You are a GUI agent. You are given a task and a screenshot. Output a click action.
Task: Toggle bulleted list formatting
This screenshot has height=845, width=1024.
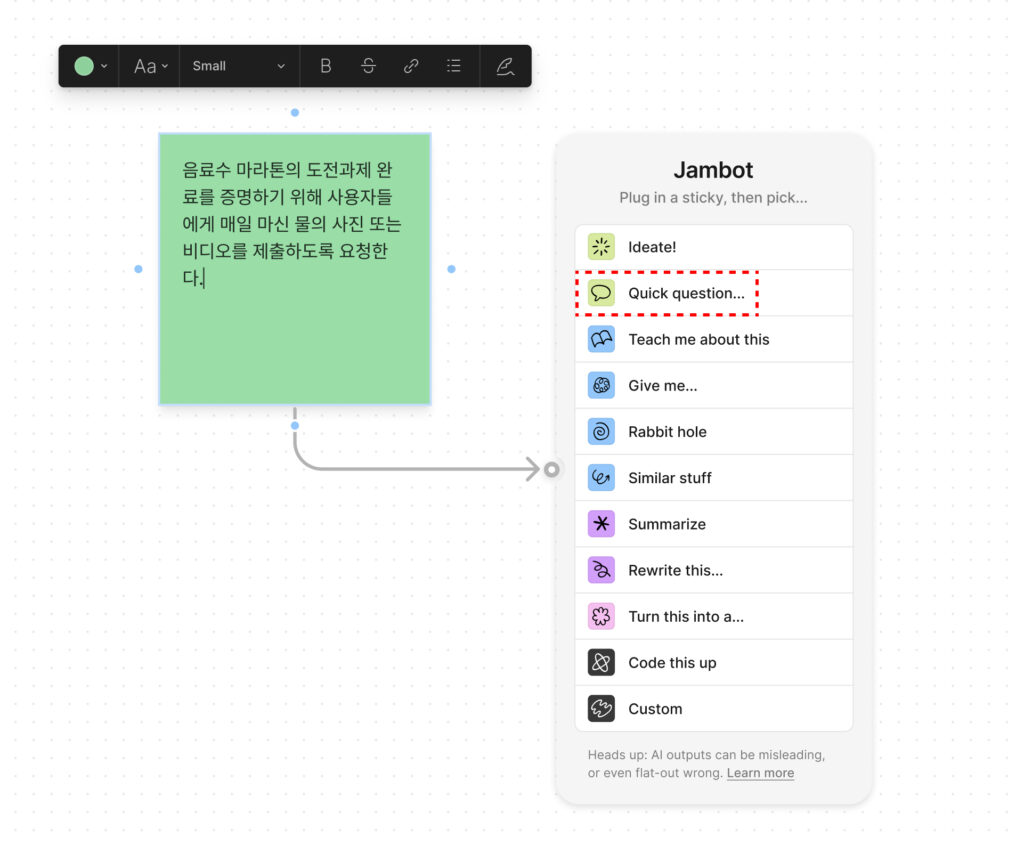tap(454, 66)
